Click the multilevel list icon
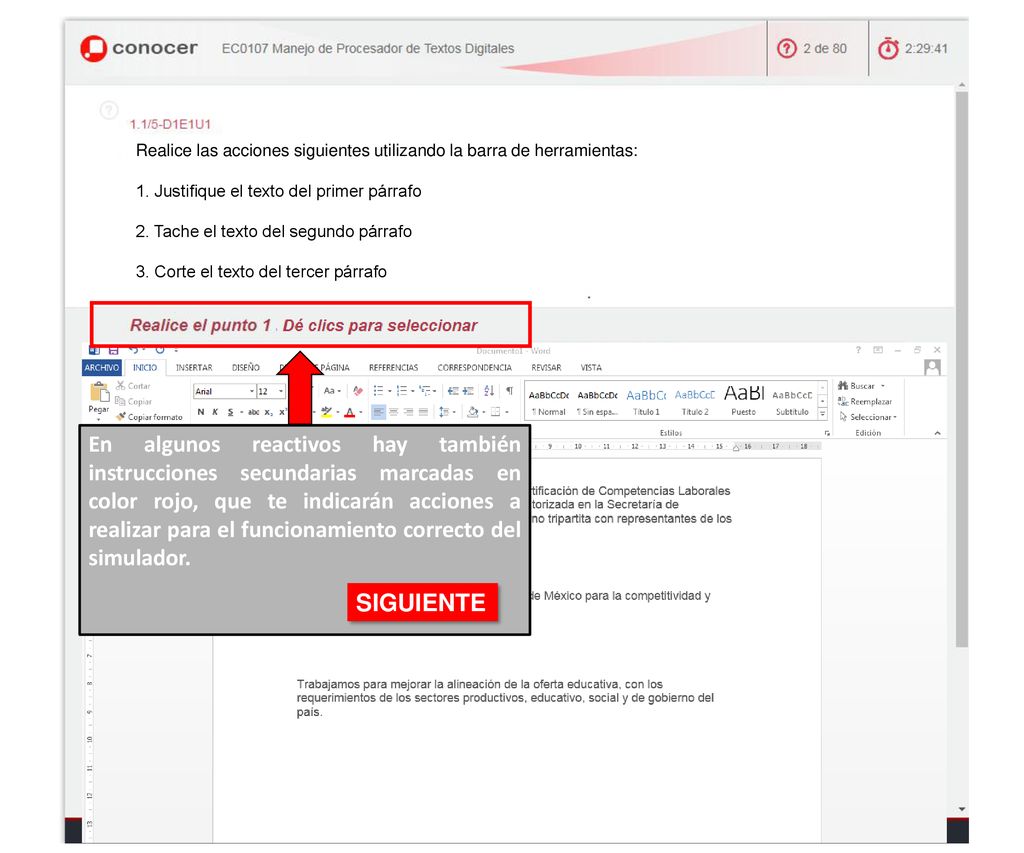The width and height of the screenshot is (1024, 853). 425,391
